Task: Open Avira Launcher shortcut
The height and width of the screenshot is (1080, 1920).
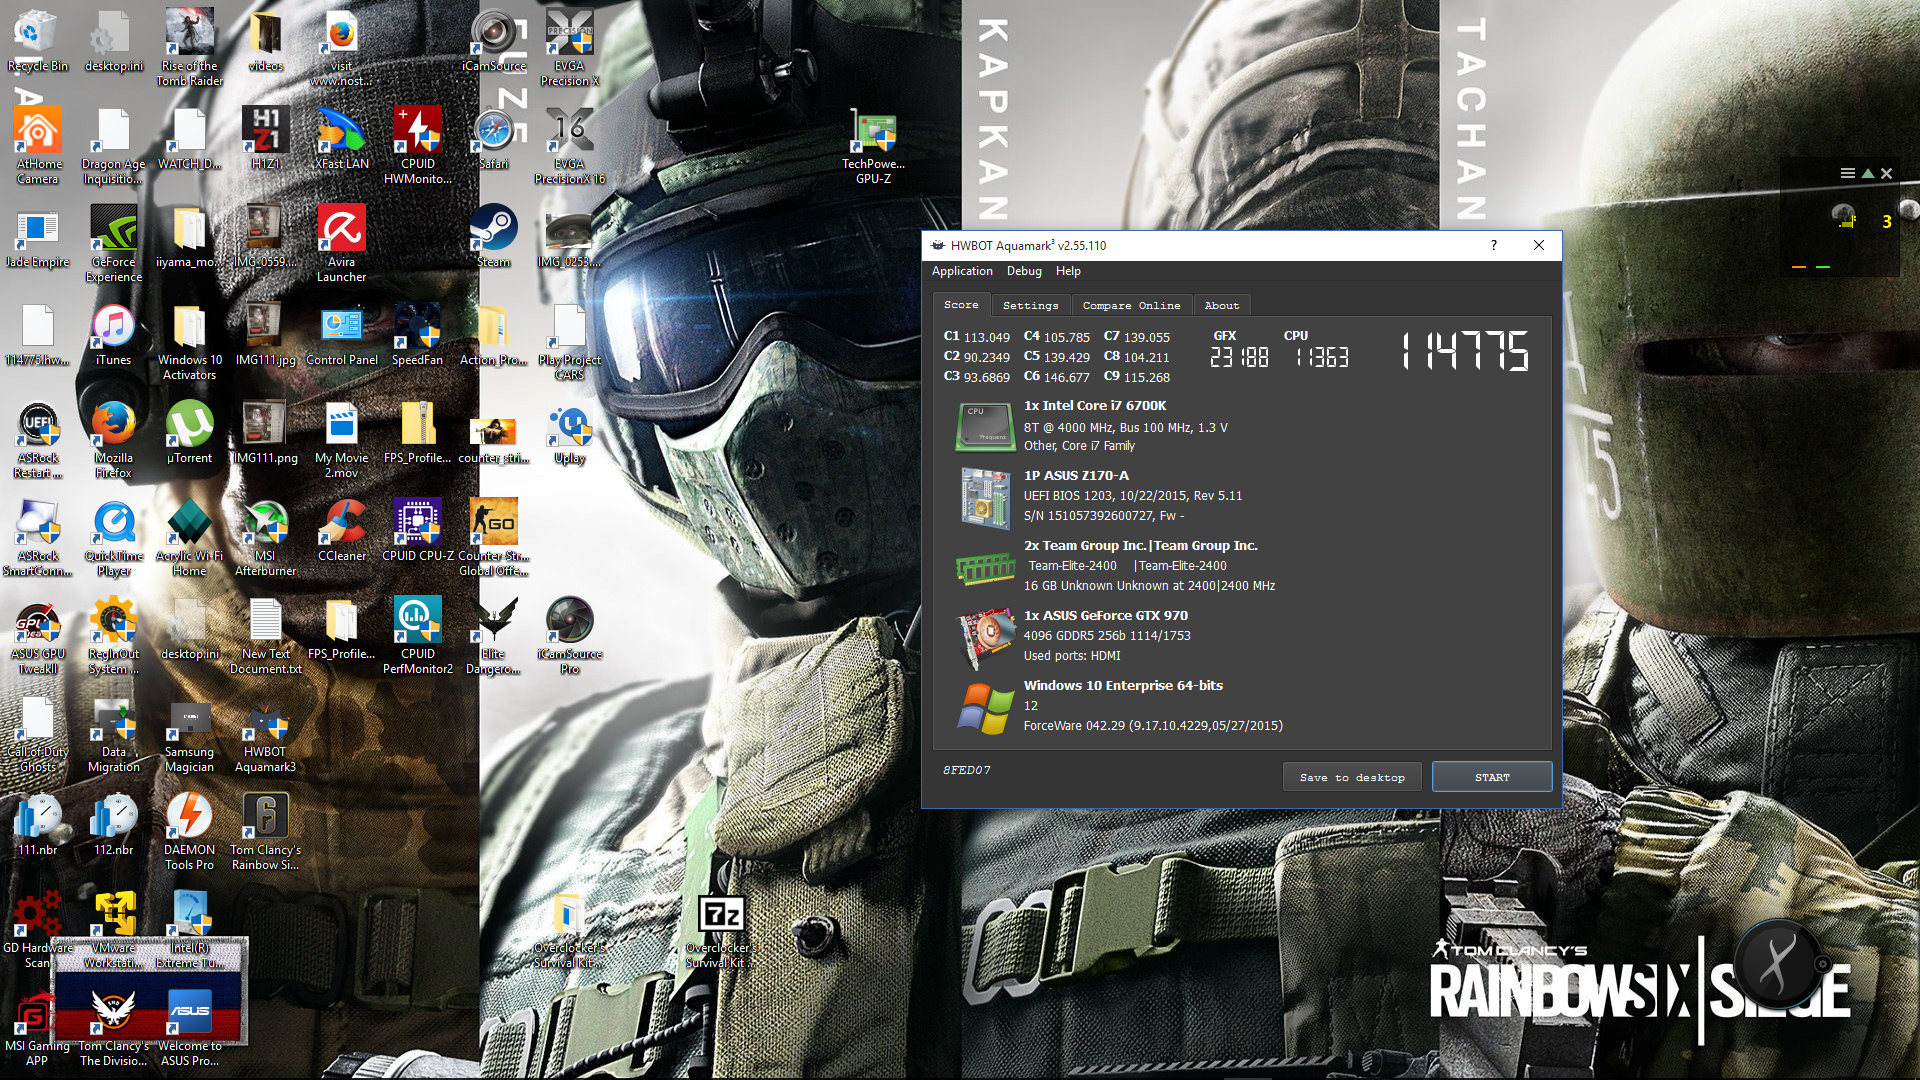Action: pos(342,244)
